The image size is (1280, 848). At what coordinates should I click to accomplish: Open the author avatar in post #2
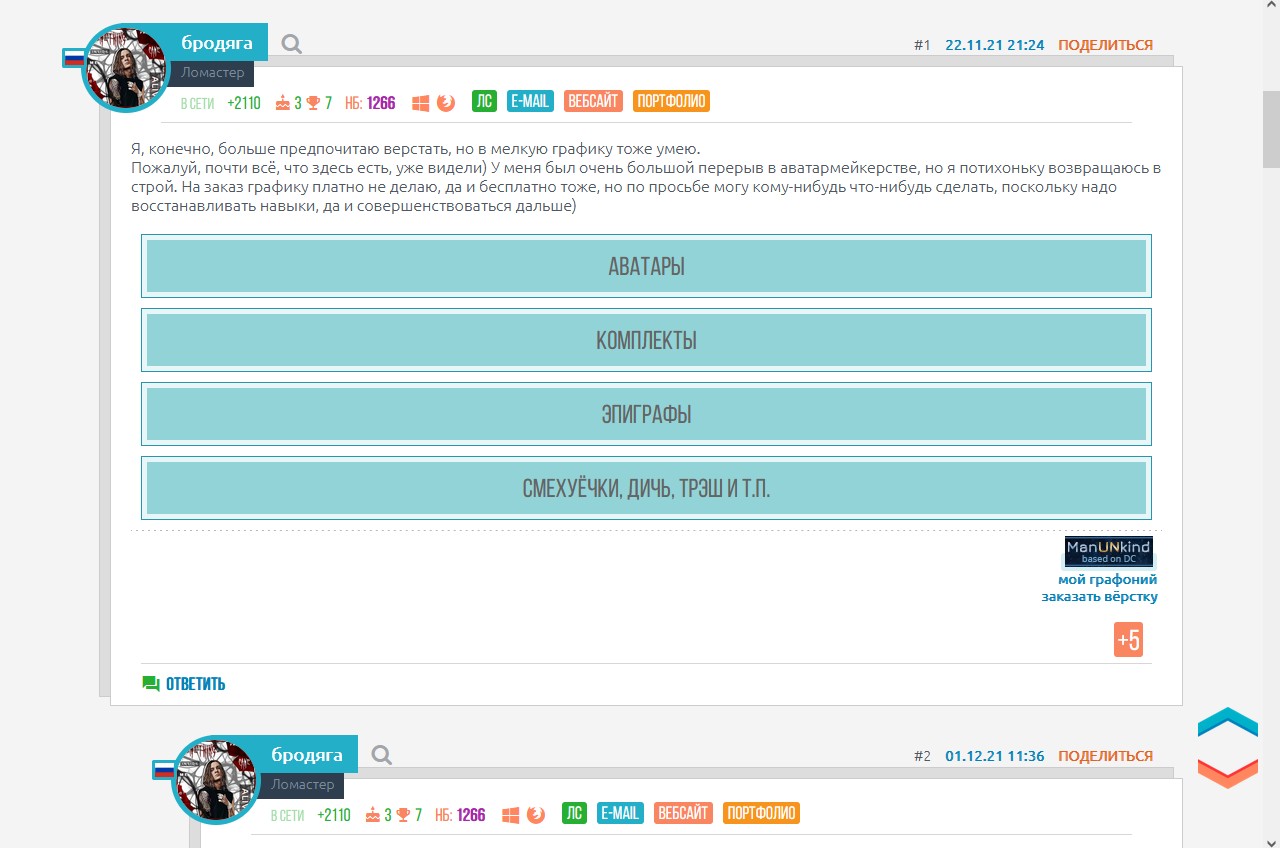coord(216,780)
